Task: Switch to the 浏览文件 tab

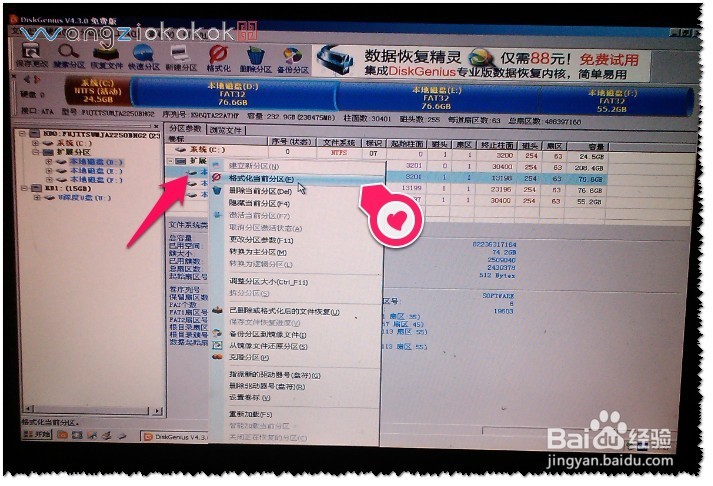Action: [x=226, y=130]
